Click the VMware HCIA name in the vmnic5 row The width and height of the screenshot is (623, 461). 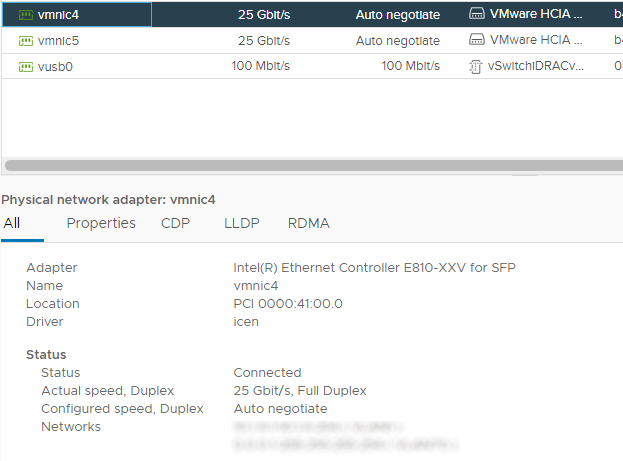[x=536, y=40]
